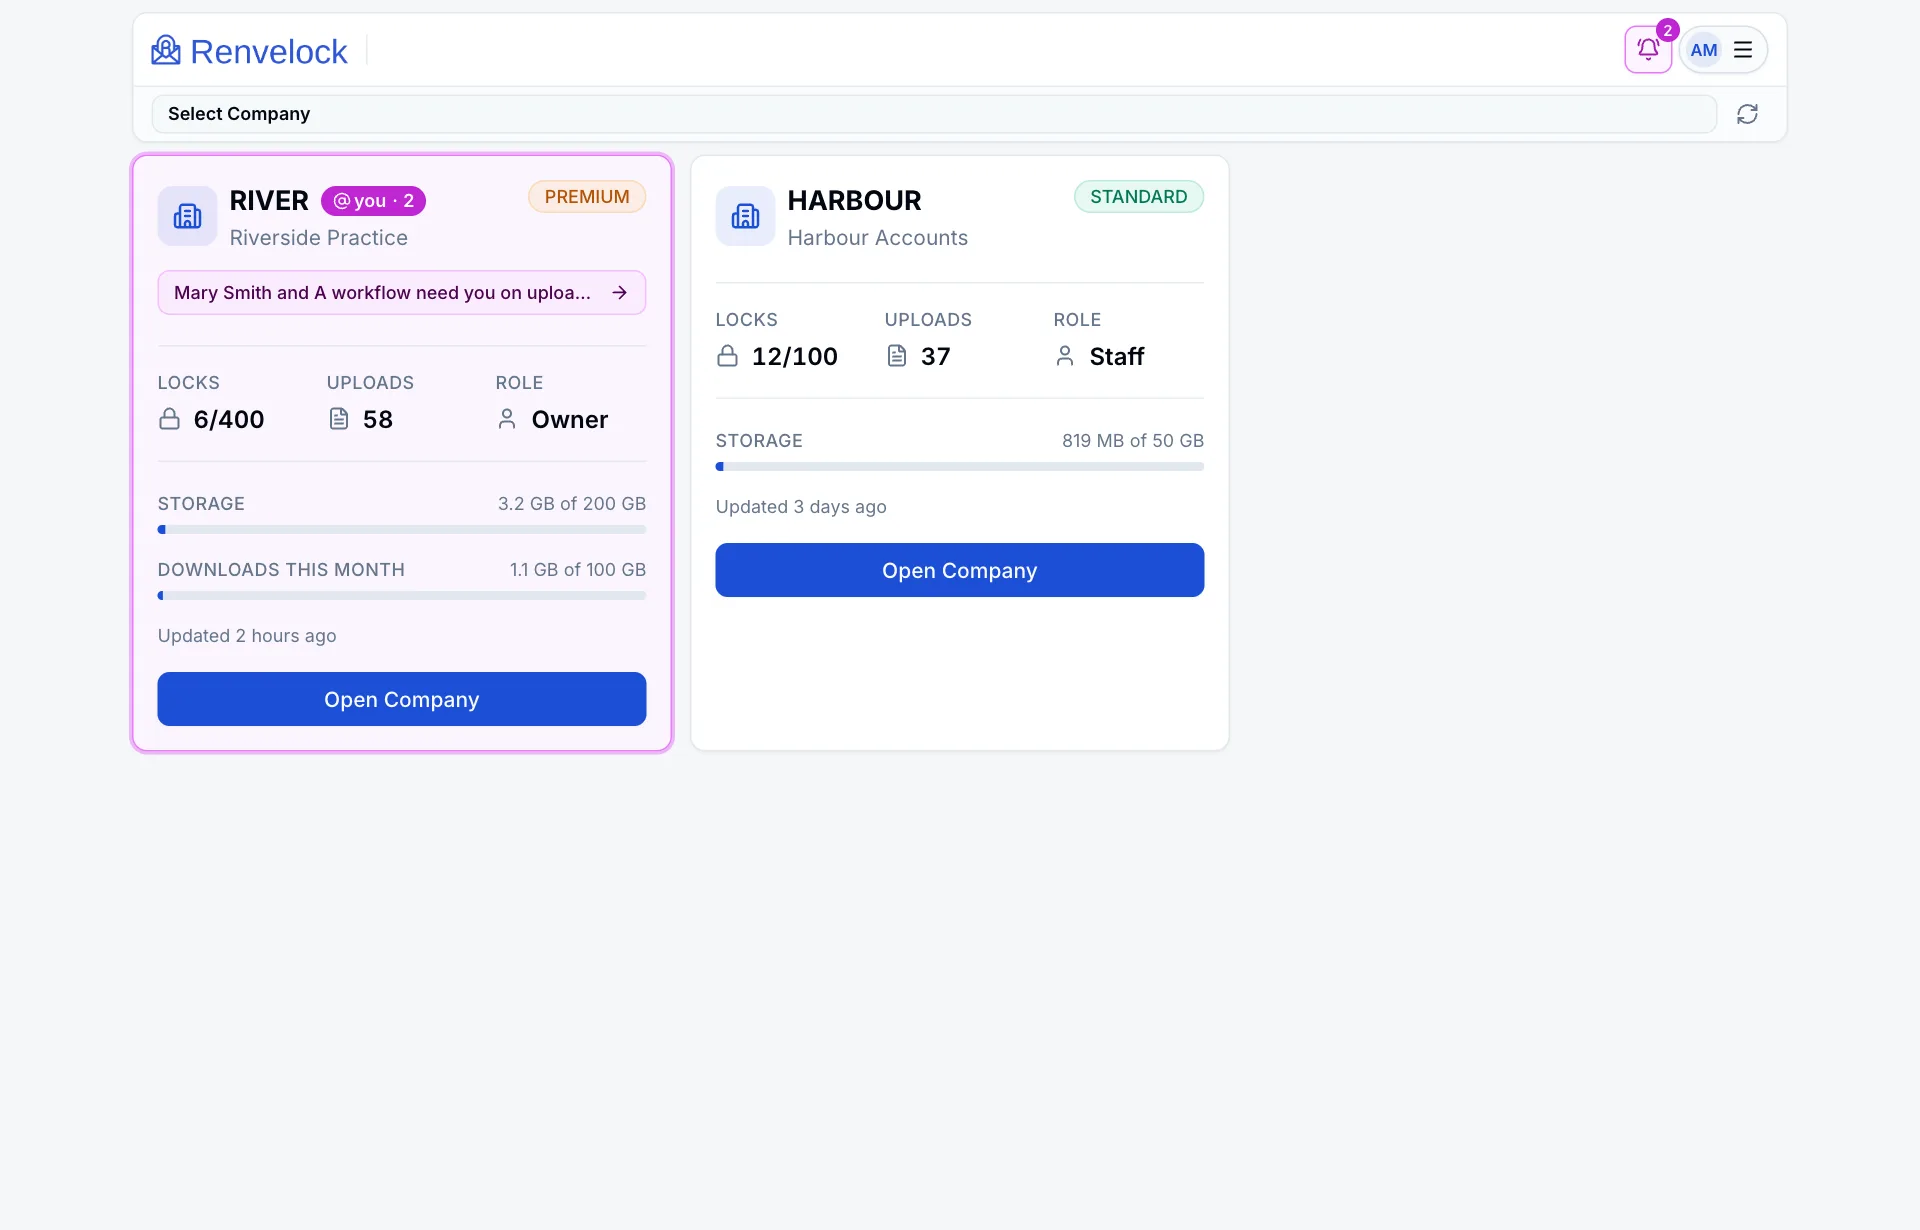Click the Renvelock logo icon

166,50
